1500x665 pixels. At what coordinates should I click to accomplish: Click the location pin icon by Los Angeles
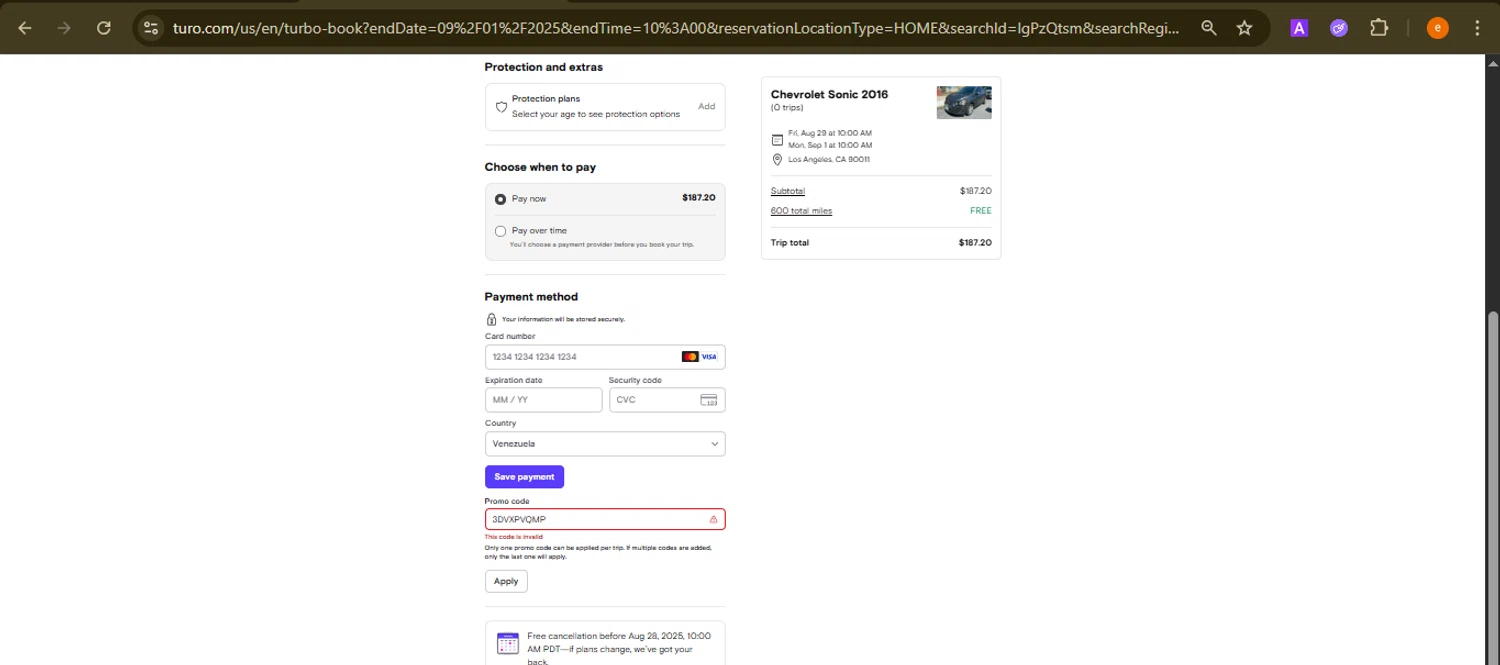coord(777,159)
